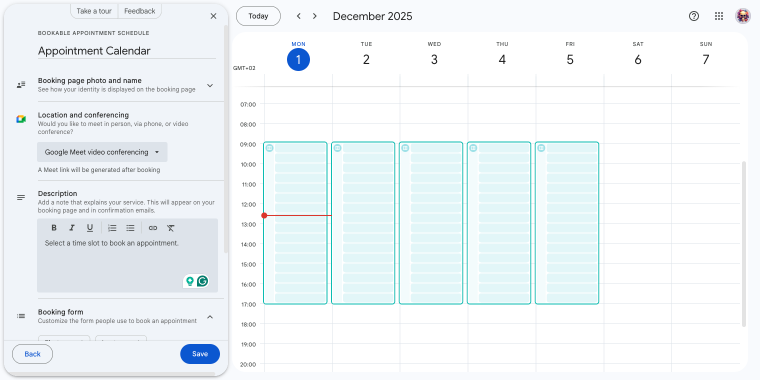The image size is (760, 380).
Task: Click the GMT+02 timezone label
Action: coord(244,68)
